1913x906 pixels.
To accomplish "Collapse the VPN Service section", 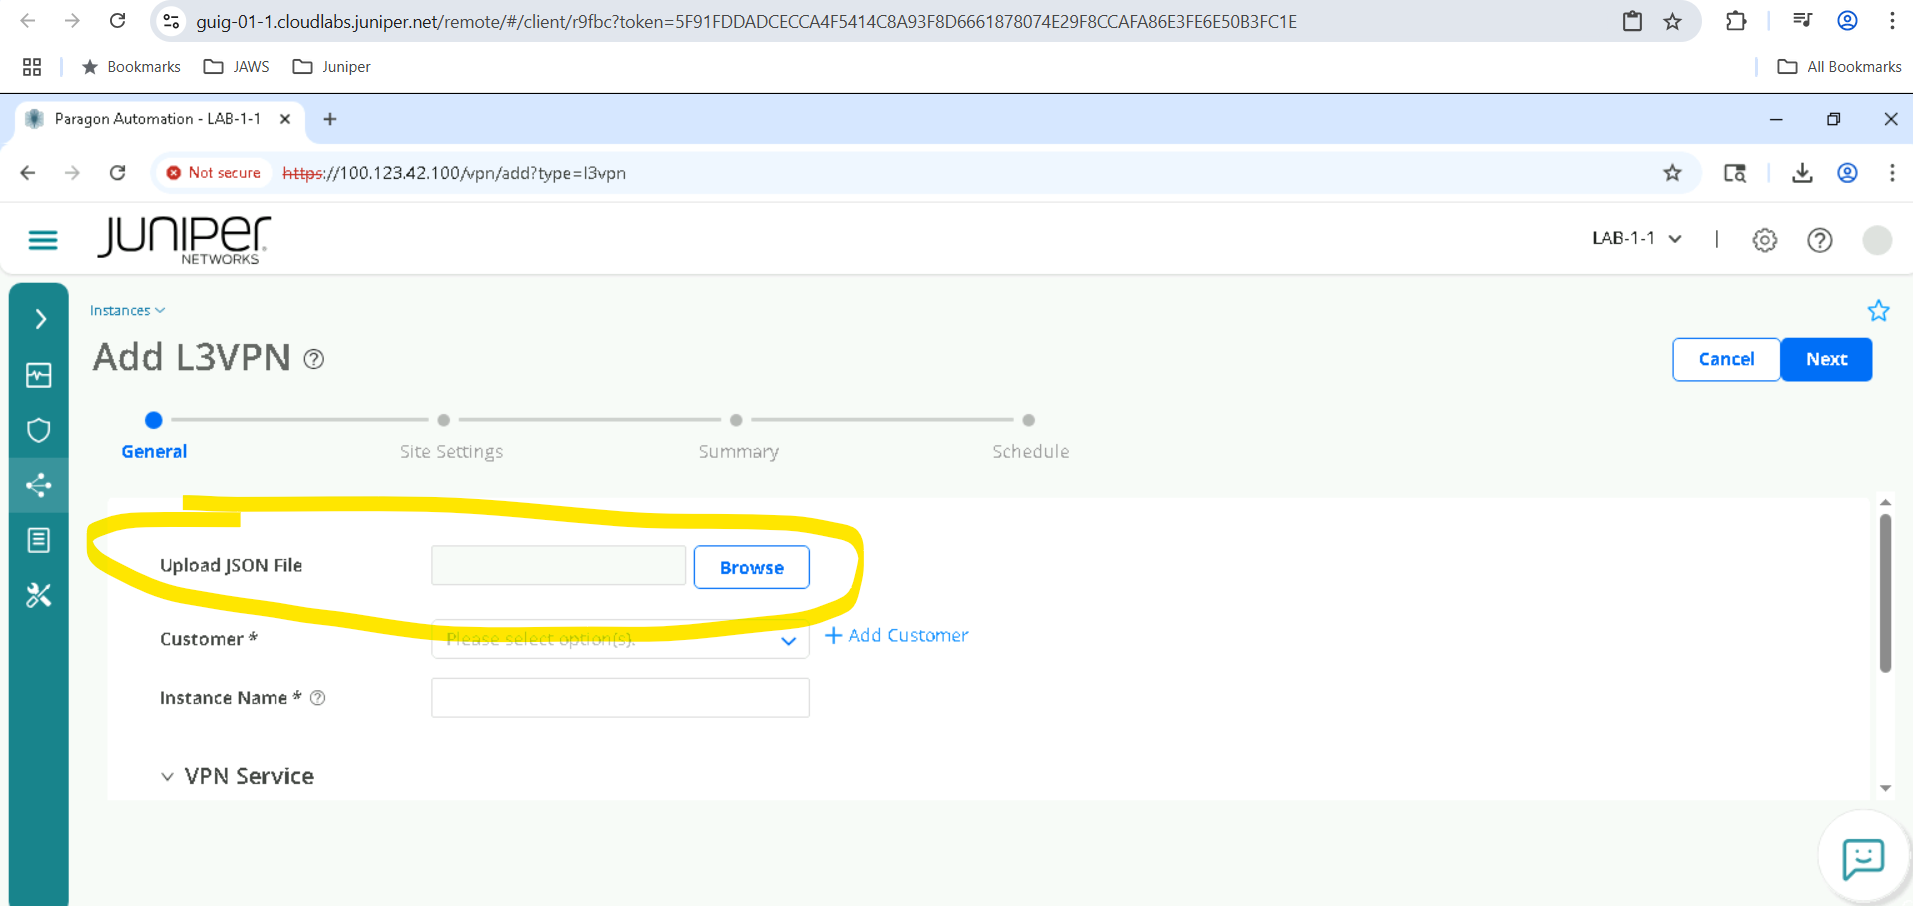I will coord(167,776).
